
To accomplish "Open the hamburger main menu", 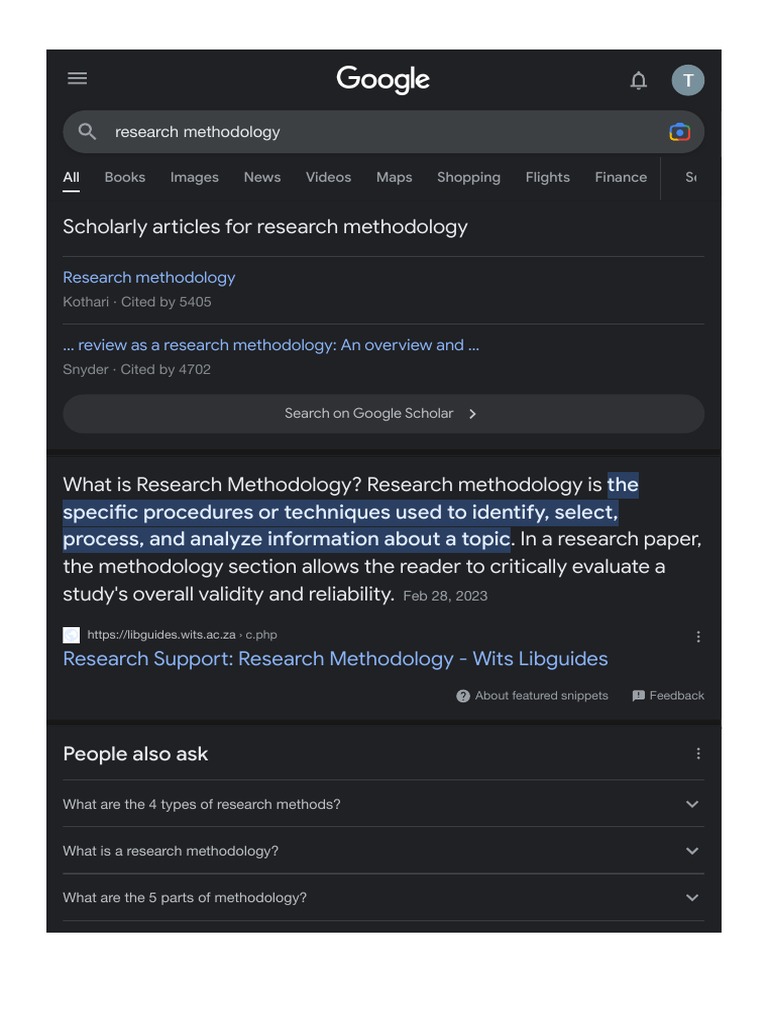I will (x=77, y=79).
